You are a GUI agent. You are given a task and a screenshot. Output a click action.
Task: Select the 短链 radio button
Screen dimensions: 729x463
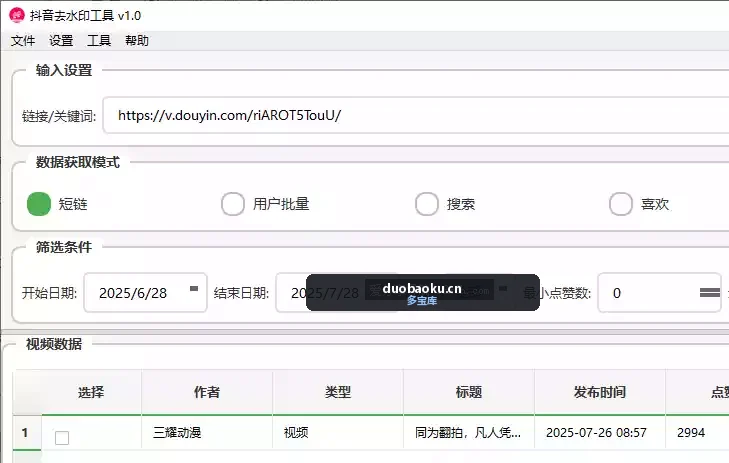[x=39, y=204]
